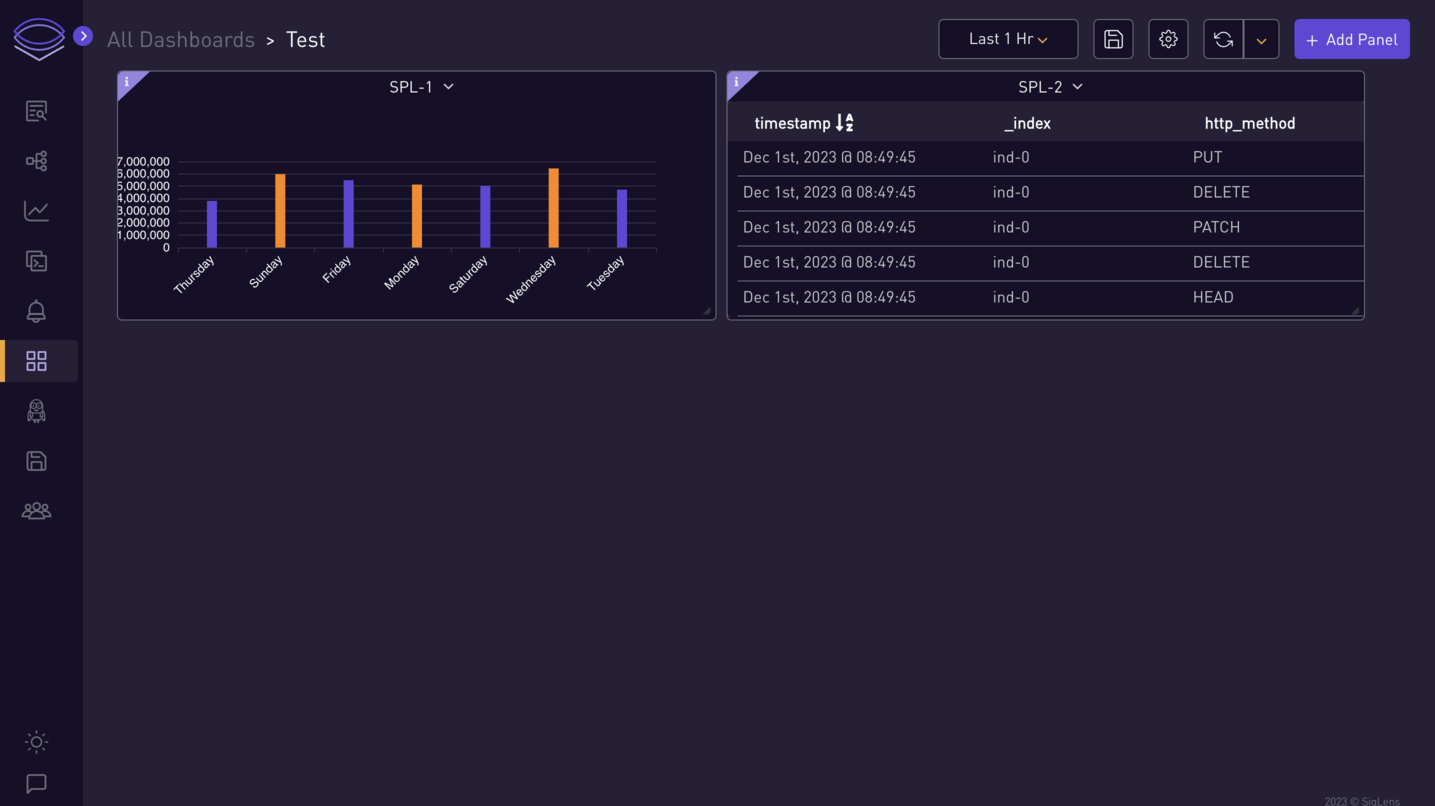The height and width of the screenshot is (806, 1435).
Task: Click the 7,000,000 y-axis label
Action: tap(144, 162)
